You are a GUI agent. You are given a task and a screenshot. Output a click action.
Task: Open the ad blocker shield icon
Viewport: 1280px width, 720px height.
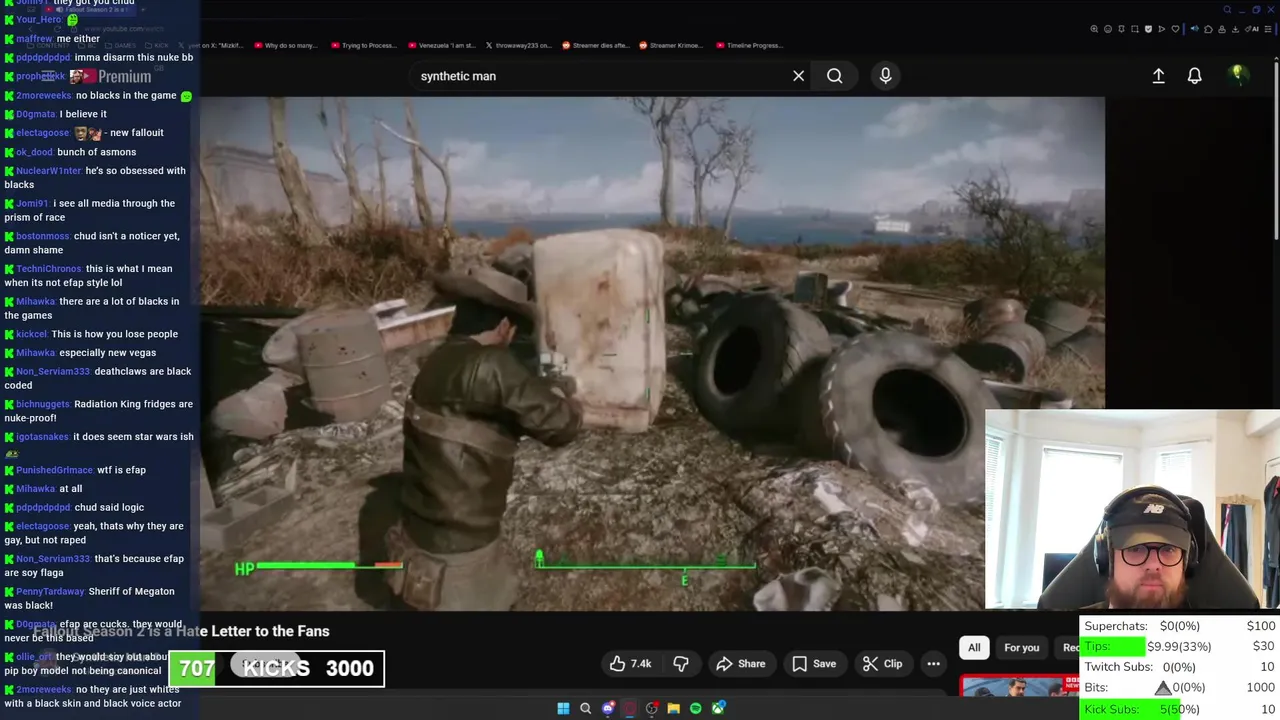pyautogui.click(x=1148, y=29)
